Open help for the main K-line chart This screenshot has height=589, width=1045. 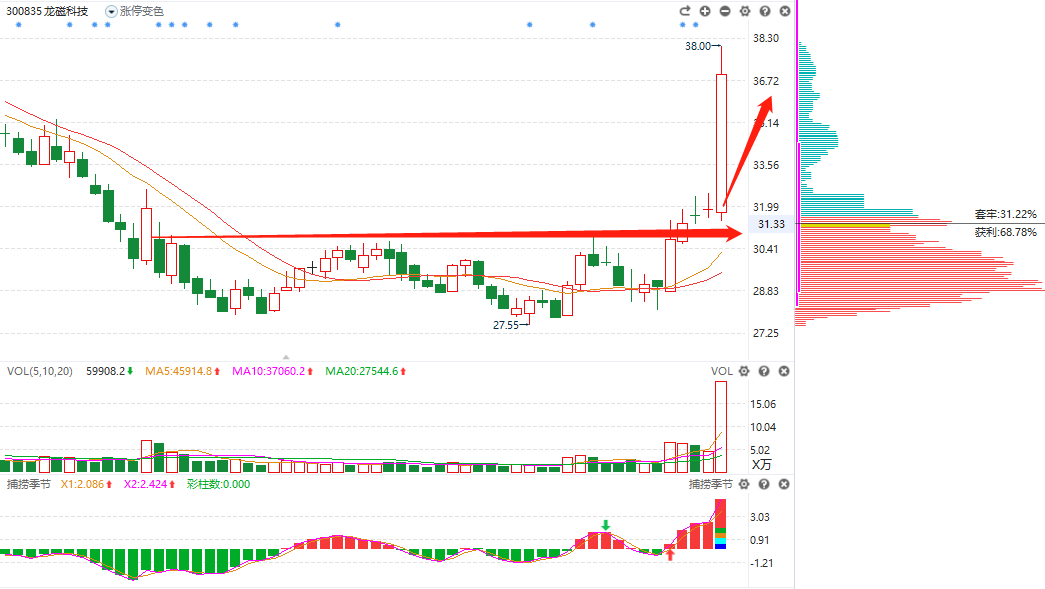click(765, 11)
